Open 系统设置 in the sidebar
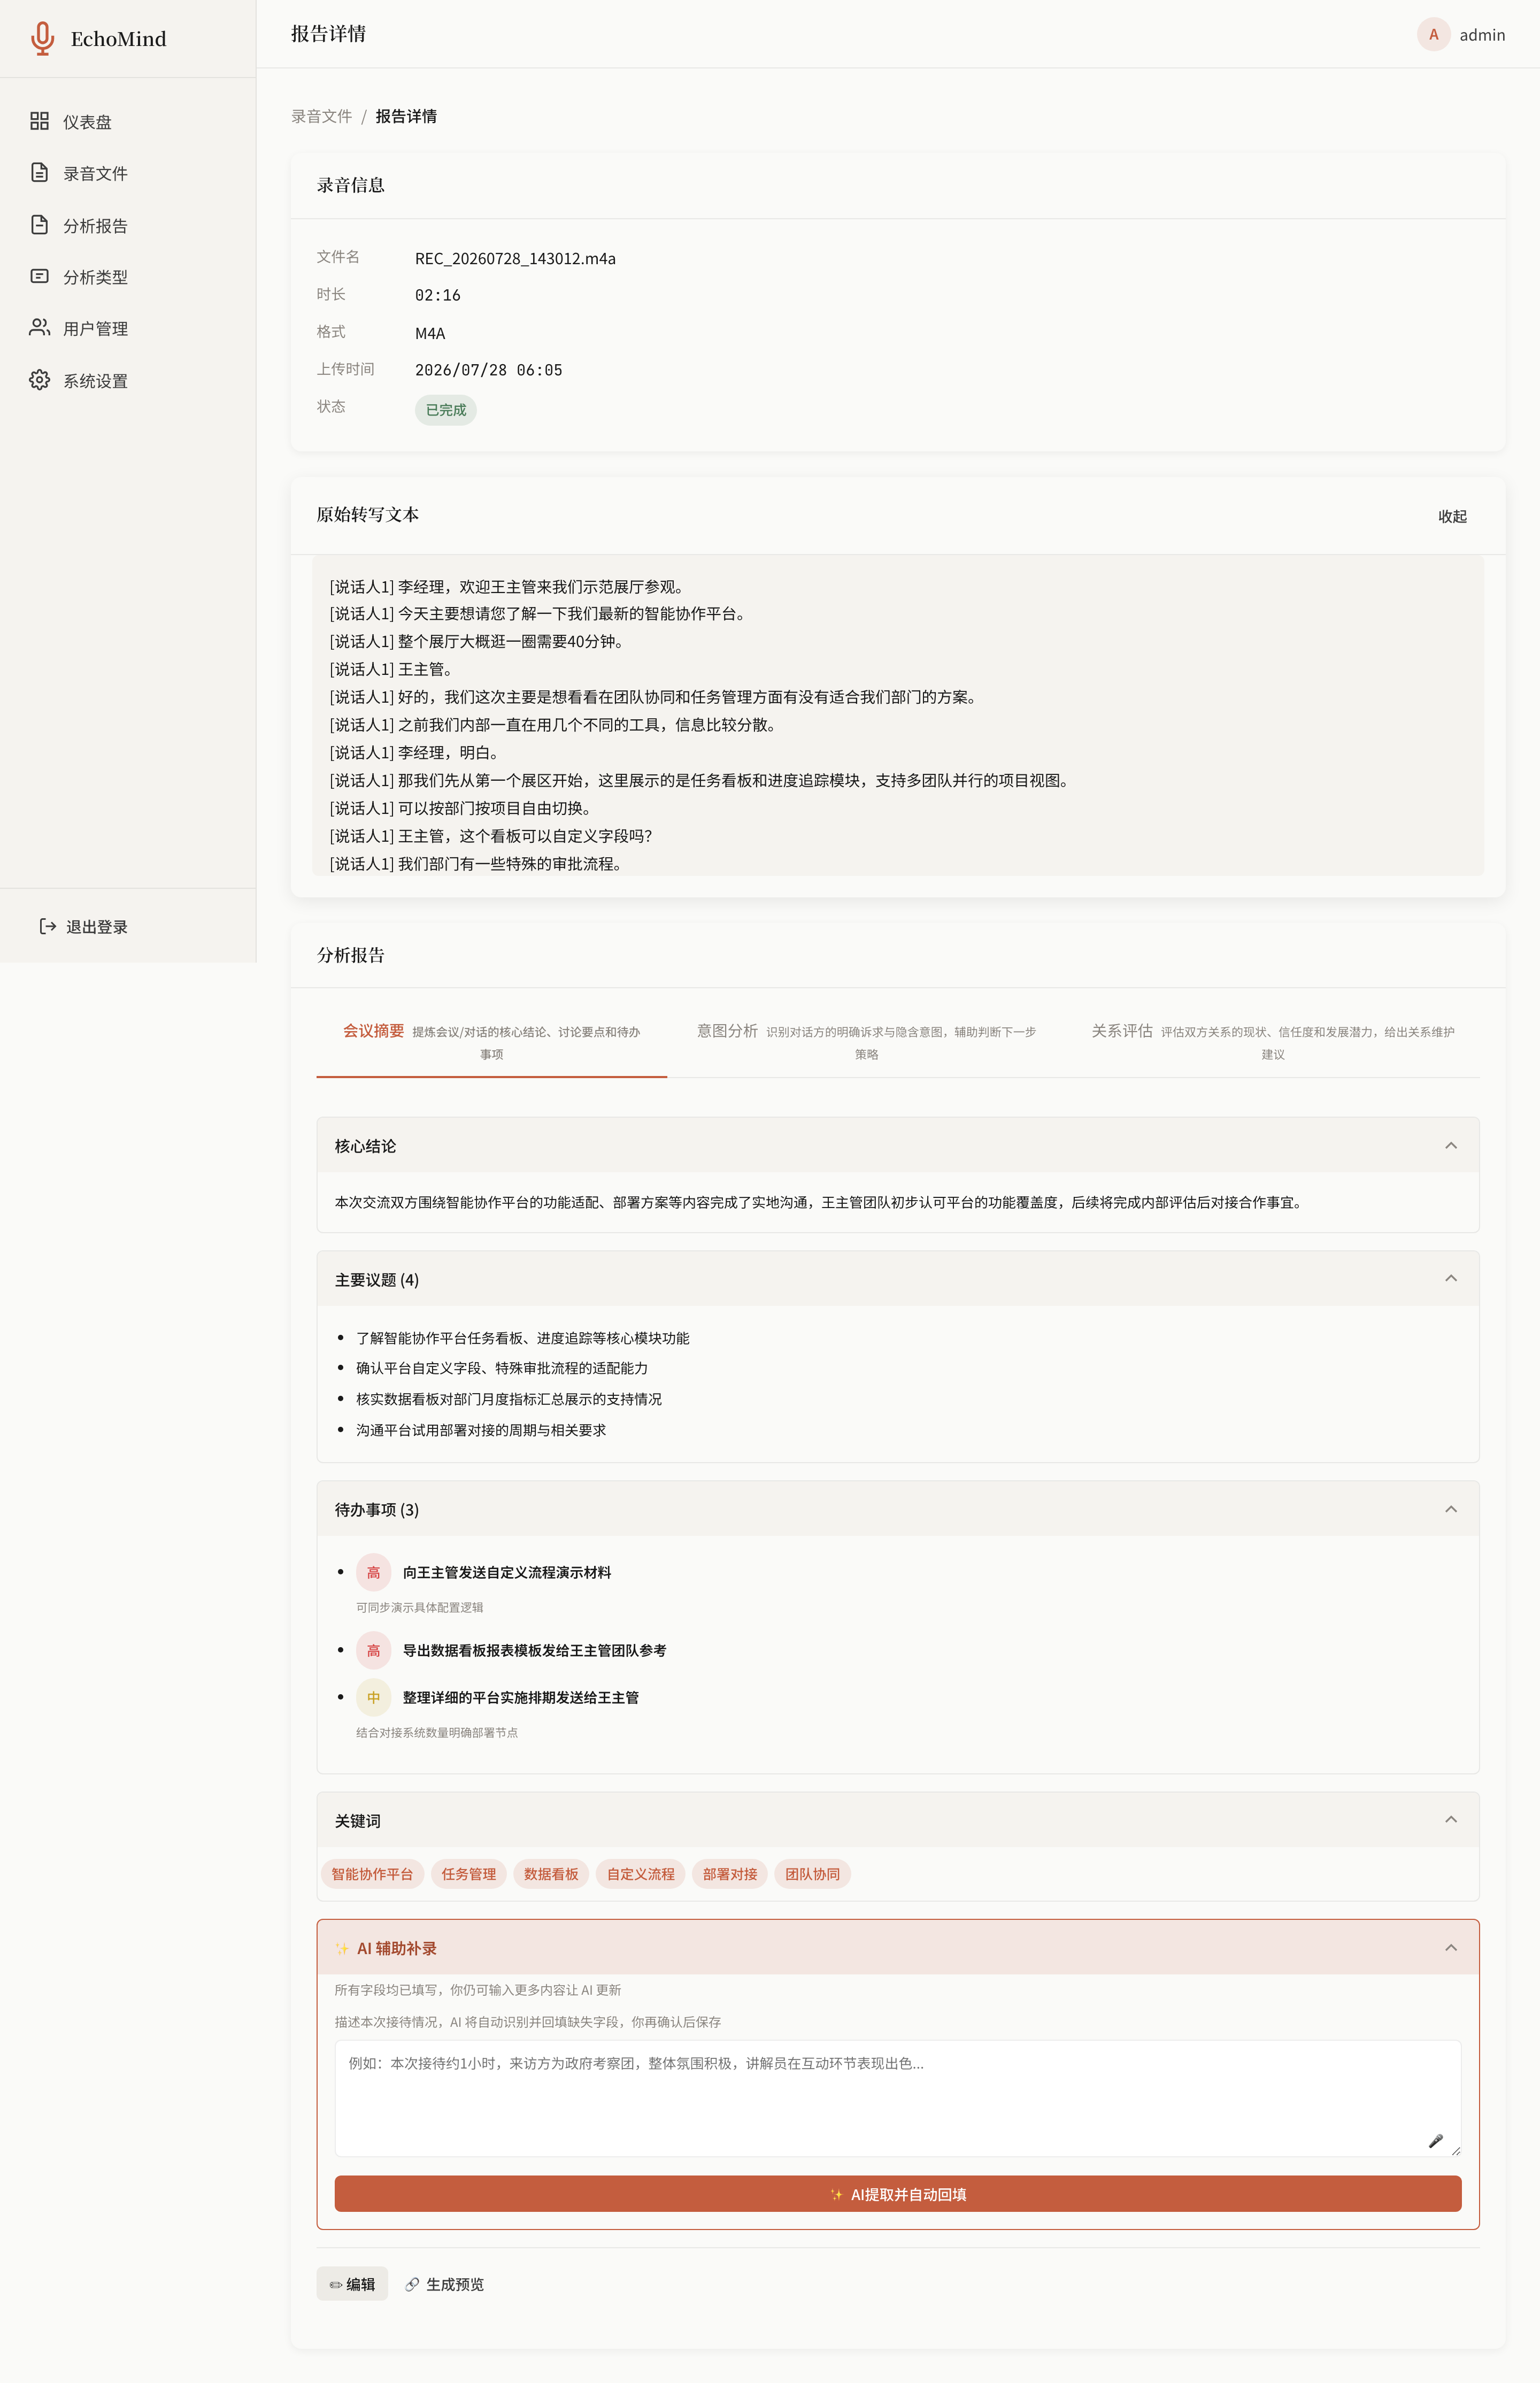 pyautogui.click(x=128, y=380)
